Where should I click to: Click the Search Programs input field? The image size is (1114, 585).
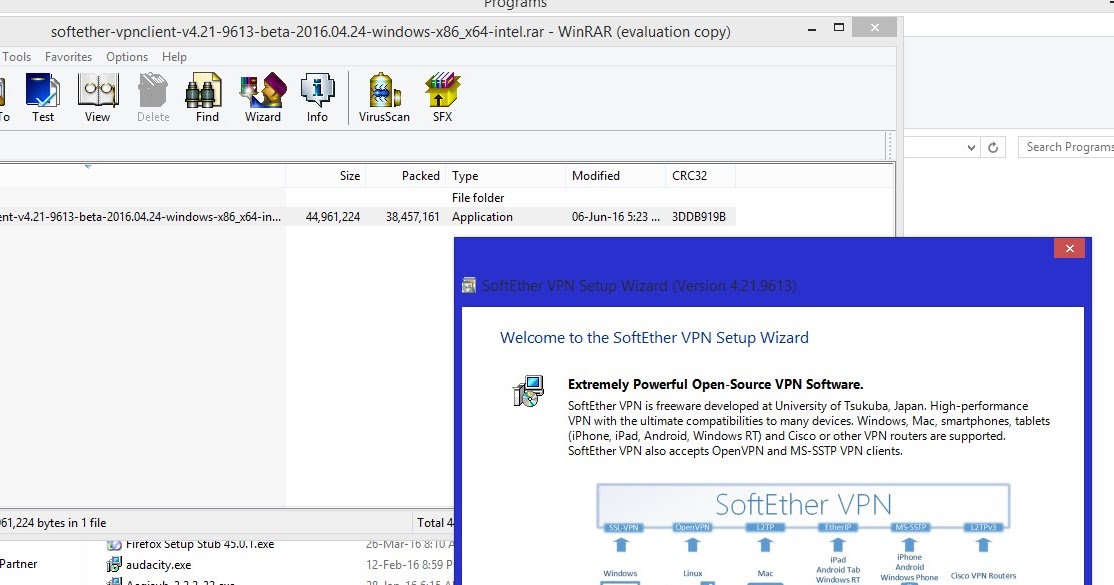(1066, 147)
